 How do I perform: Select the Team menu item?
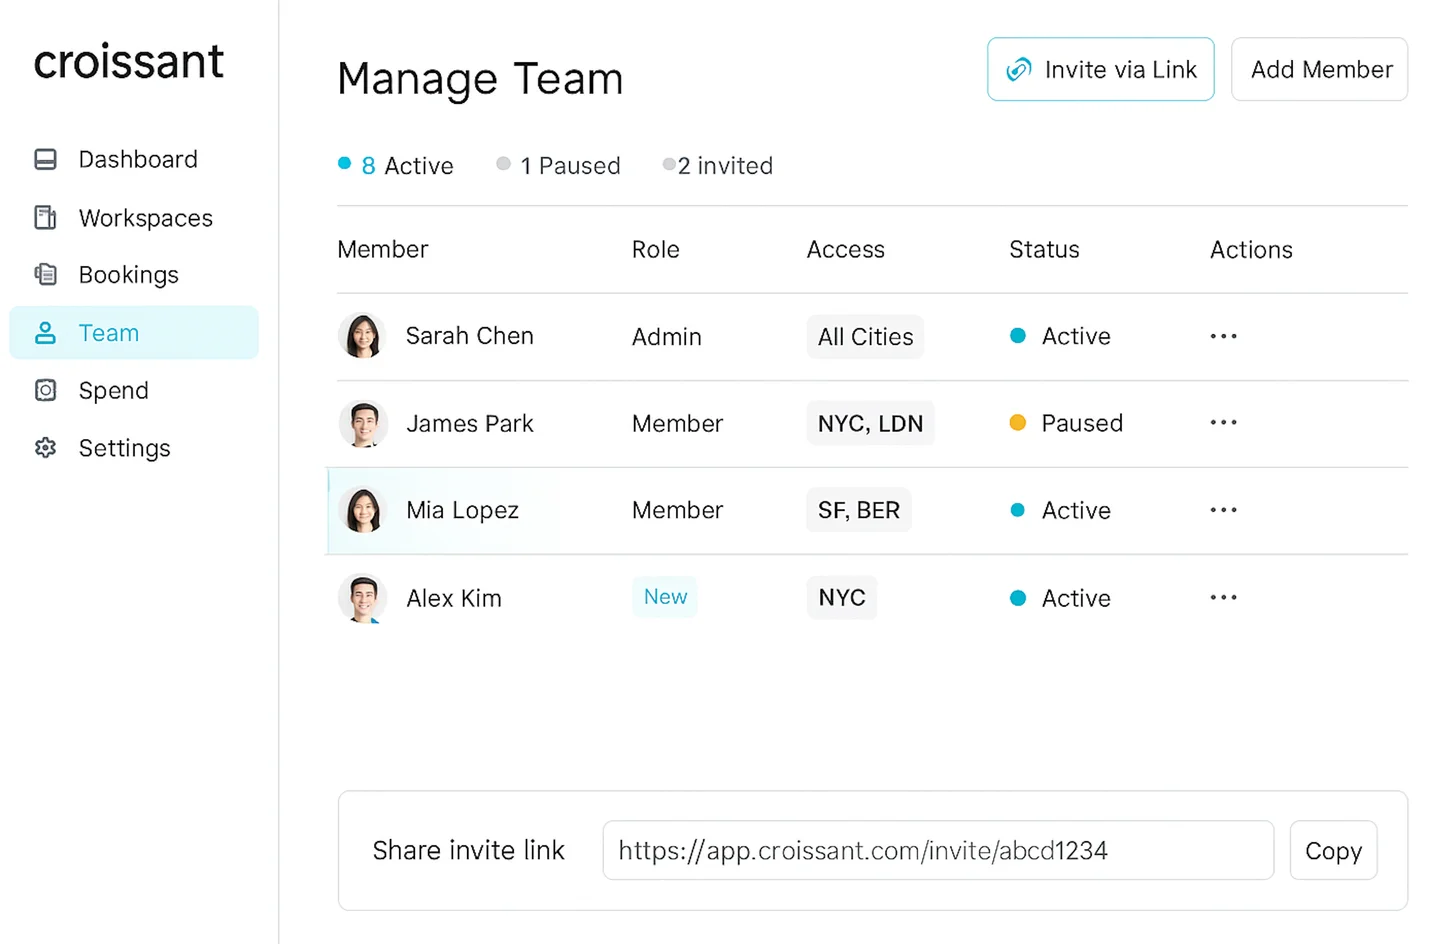[x=134, y=332]
